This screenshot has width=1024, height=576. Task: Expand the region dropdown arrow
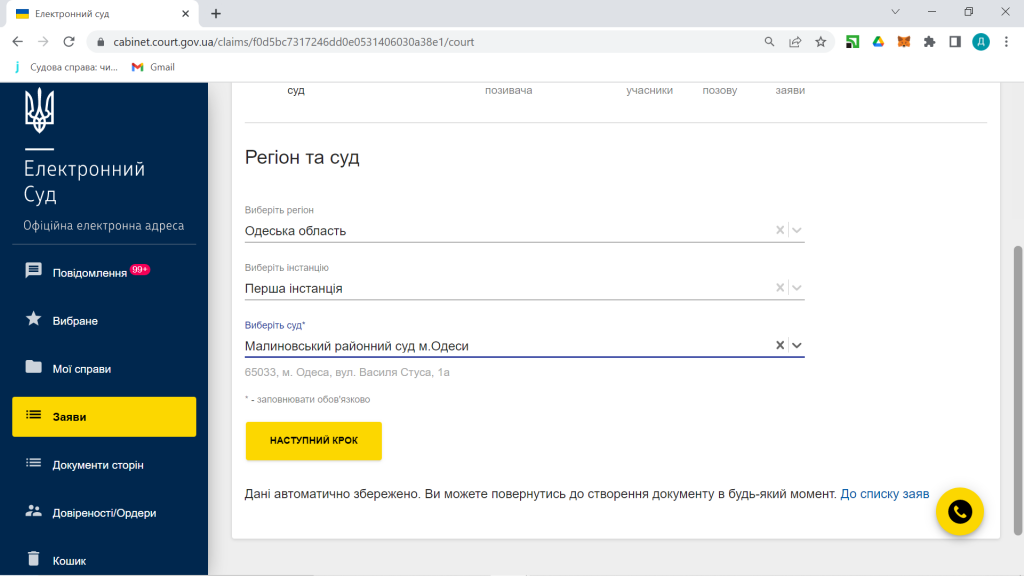point(797,230)
